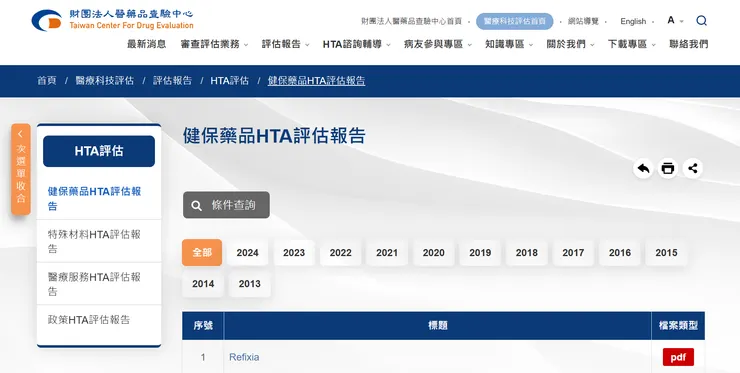Click HTA評估 in the breadcrumb

[229, 81]
